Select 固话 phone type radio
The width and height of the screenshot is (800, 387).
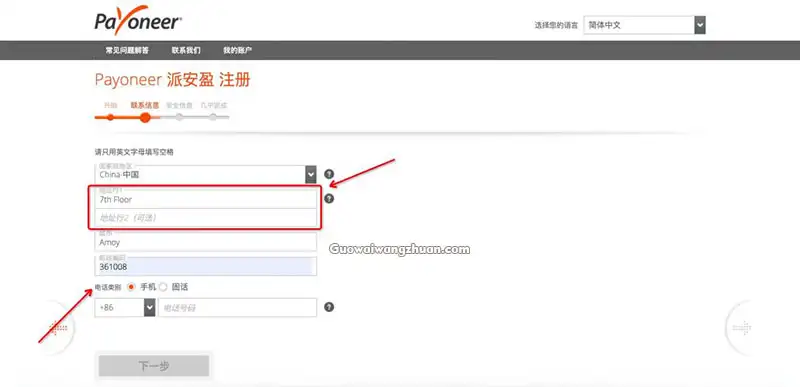point(163,287)
